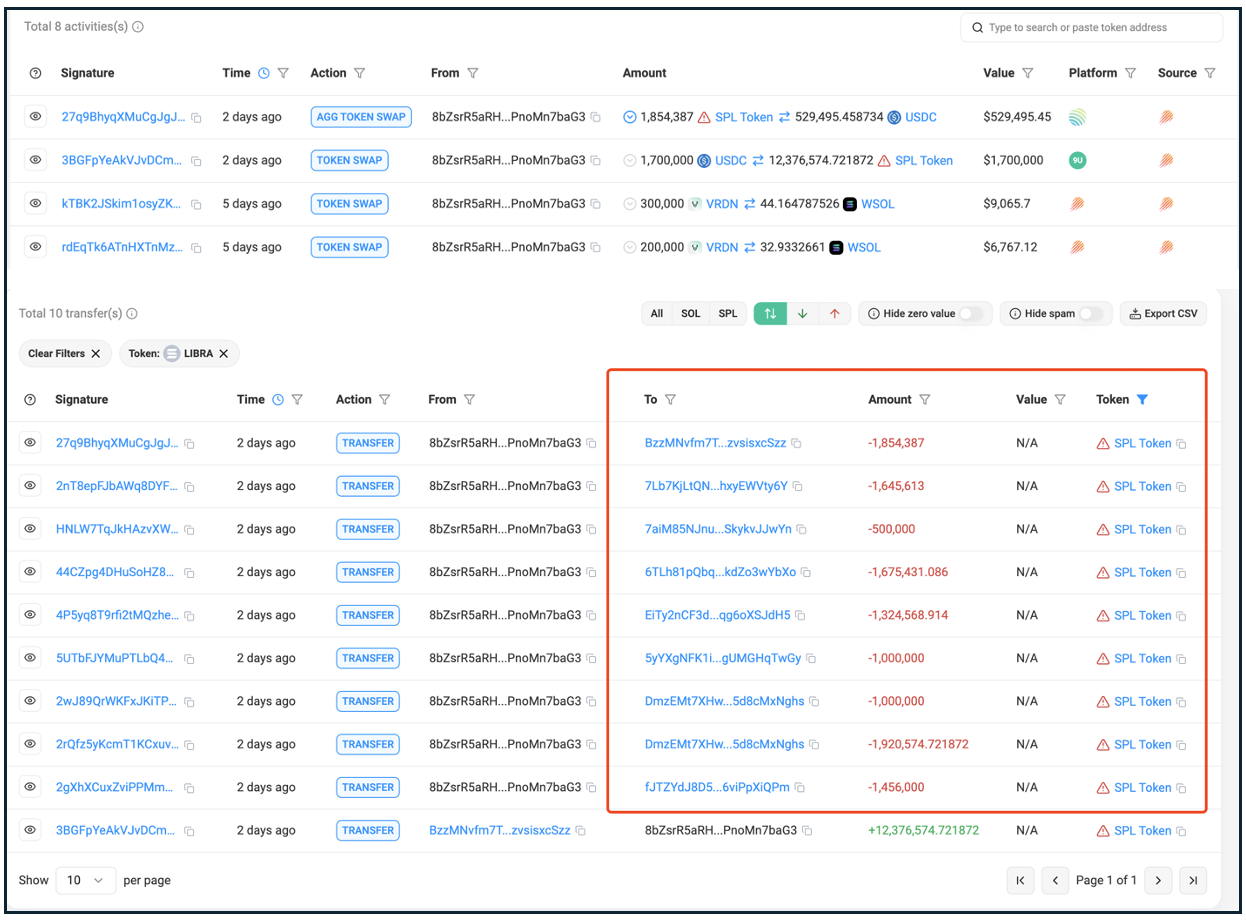Open the rows-per-page dropdown showing 10
Screen dimensions: 1246x922
click(86, 880)
